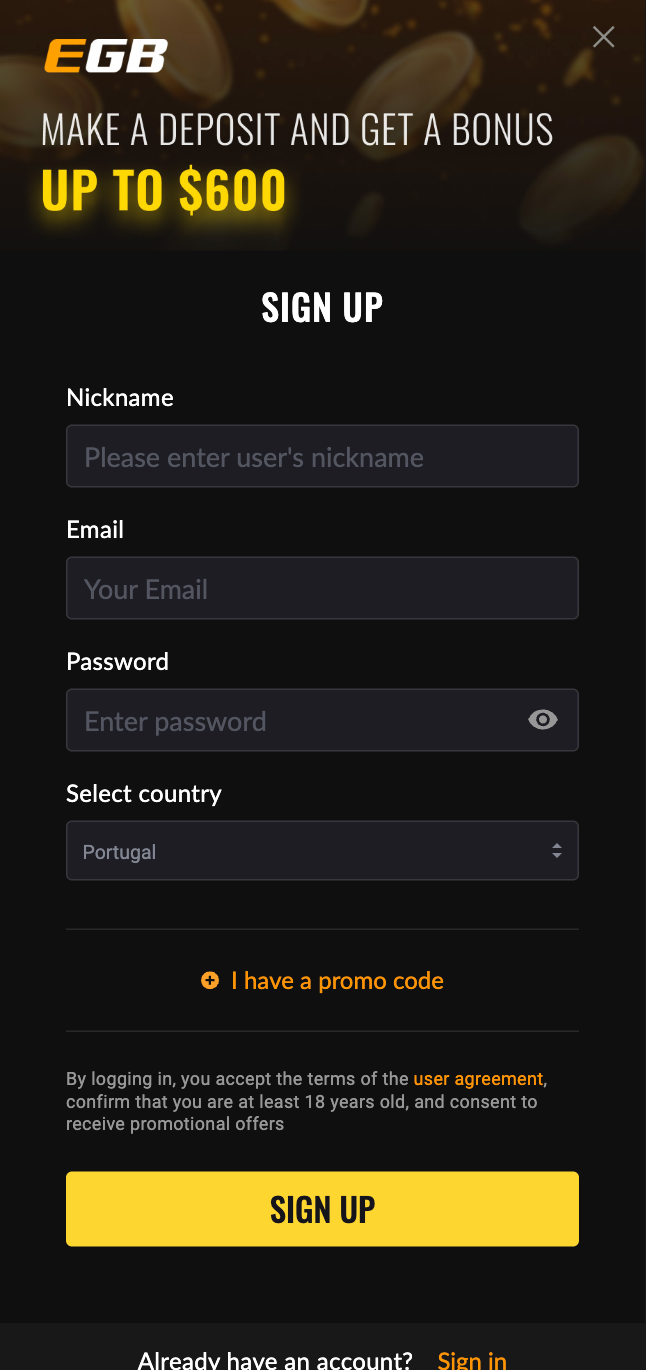Focus the nickname input field
This screenshot has height=1370, width=646.
[x=322, y=456]
